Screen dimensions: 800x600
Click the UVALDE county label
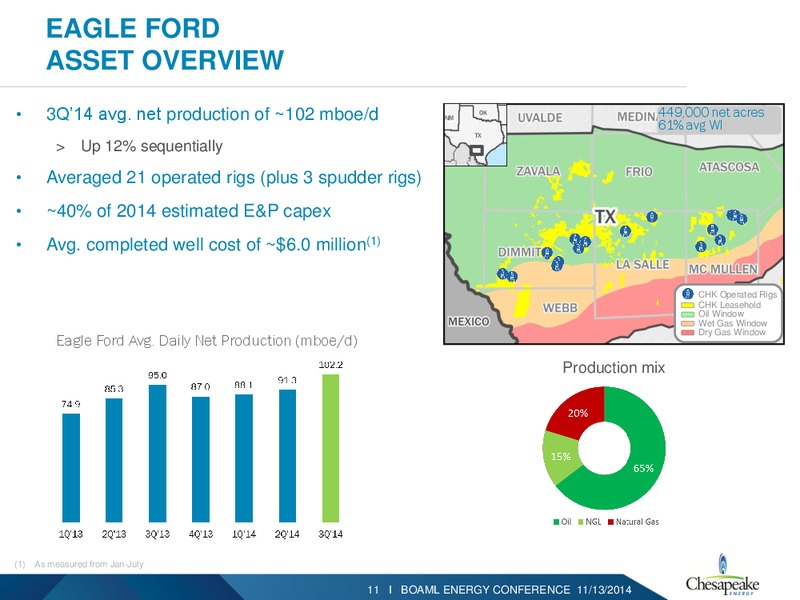point(540,117)
